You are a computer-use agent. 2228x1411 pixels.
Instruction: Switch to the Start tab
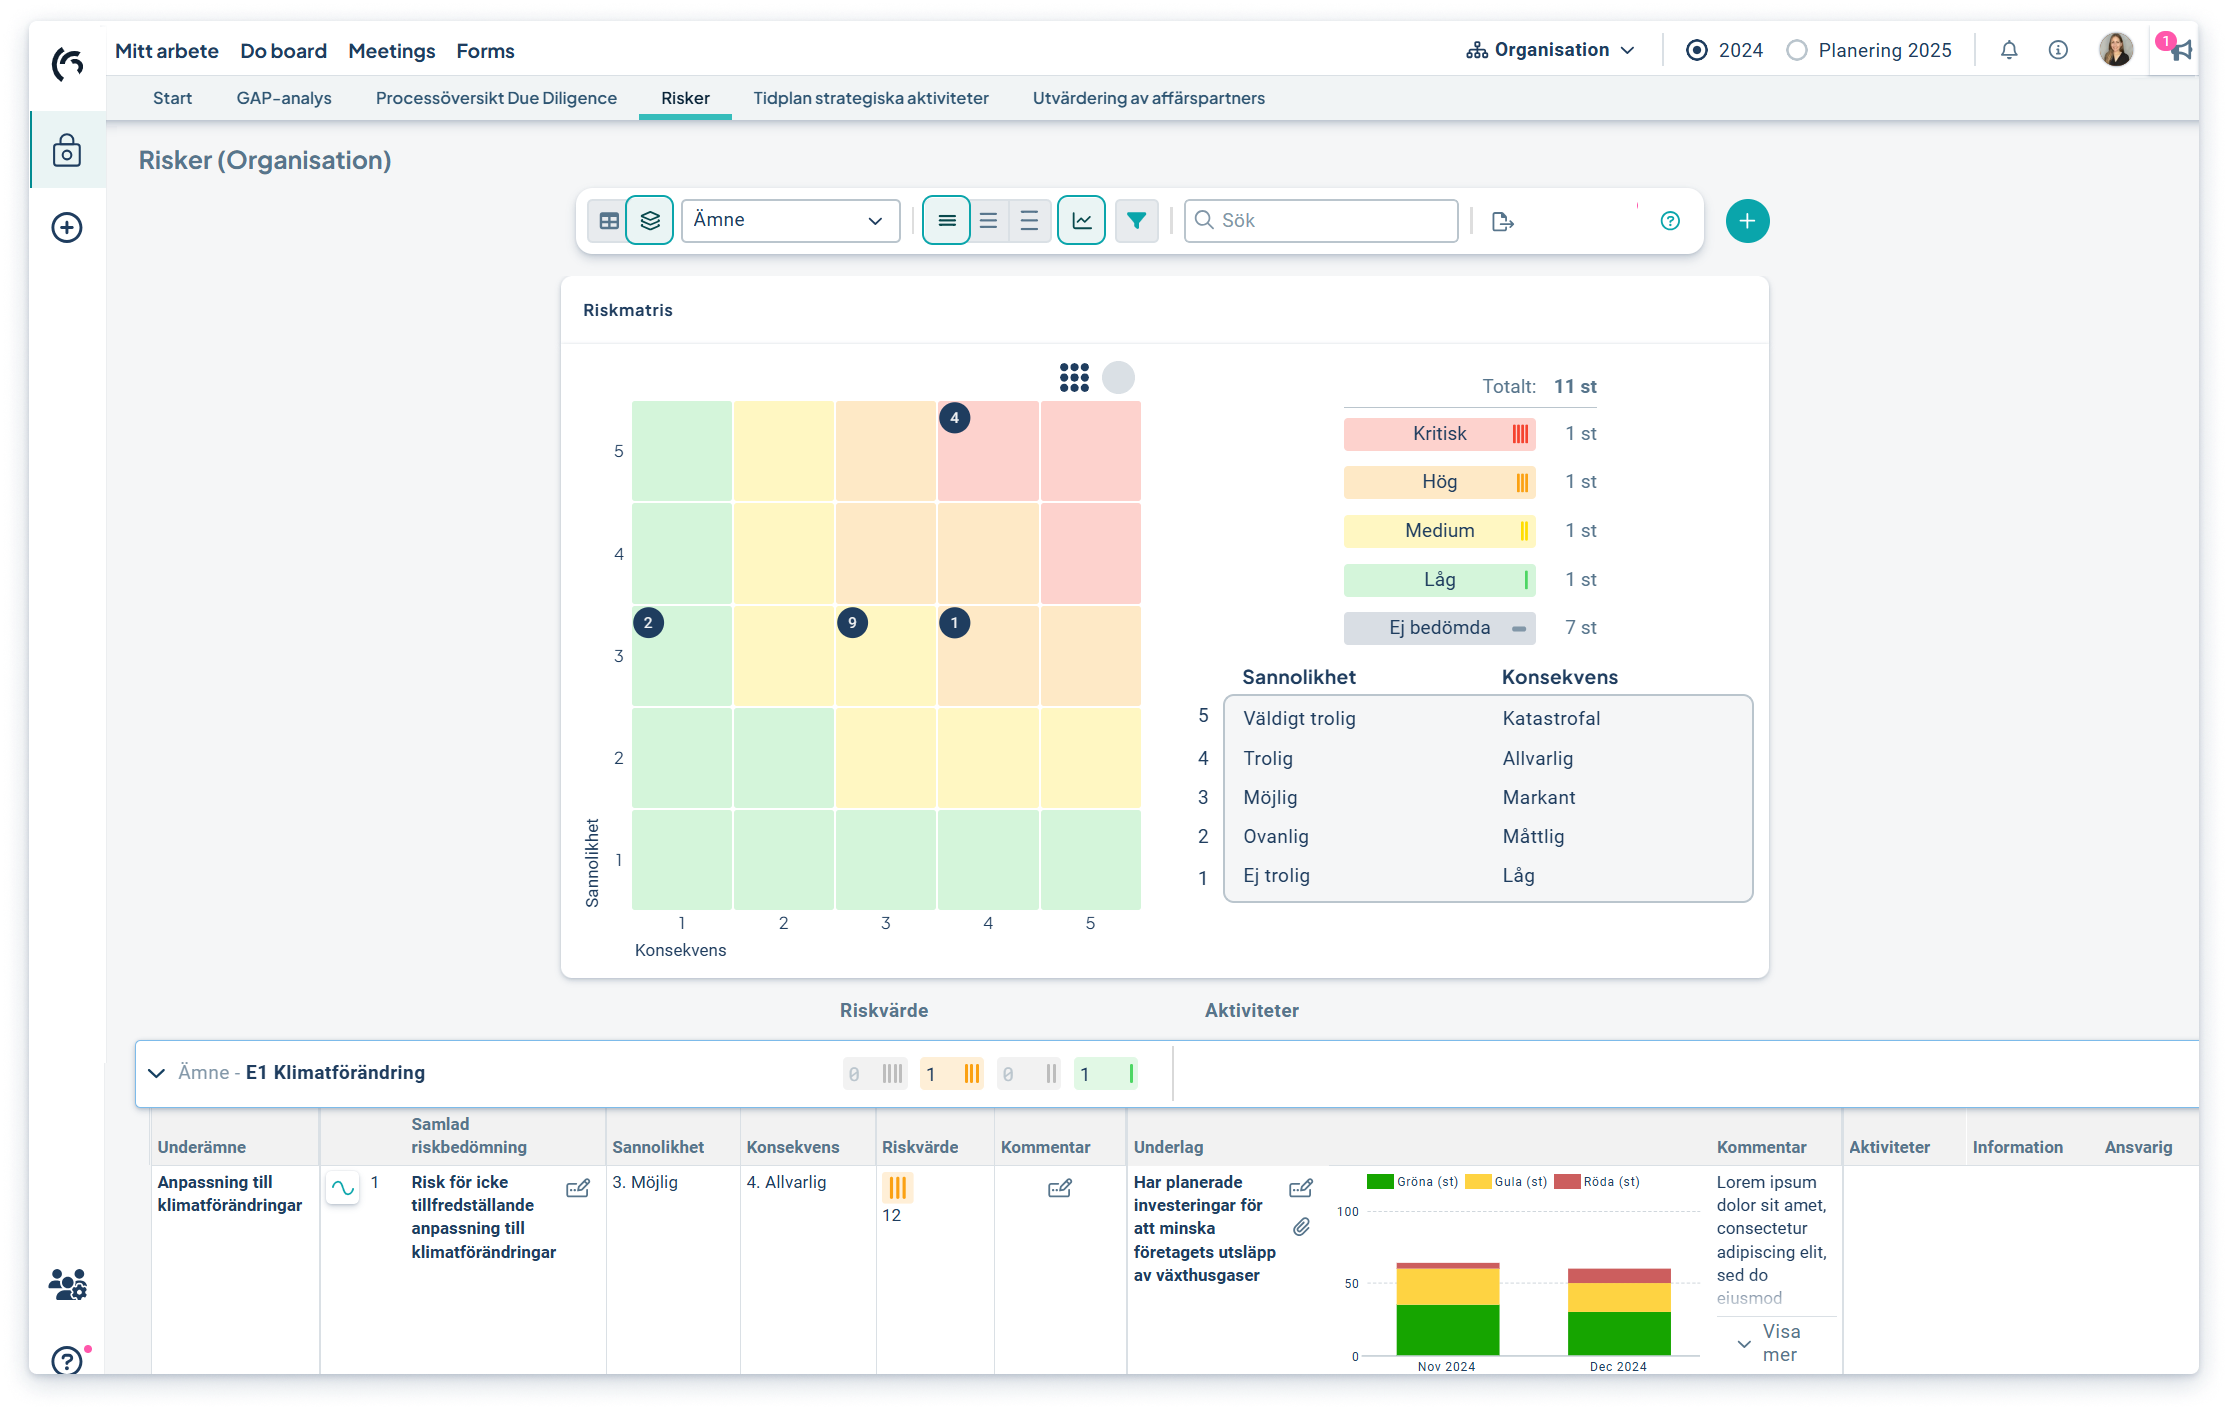[x=172, y=98]
